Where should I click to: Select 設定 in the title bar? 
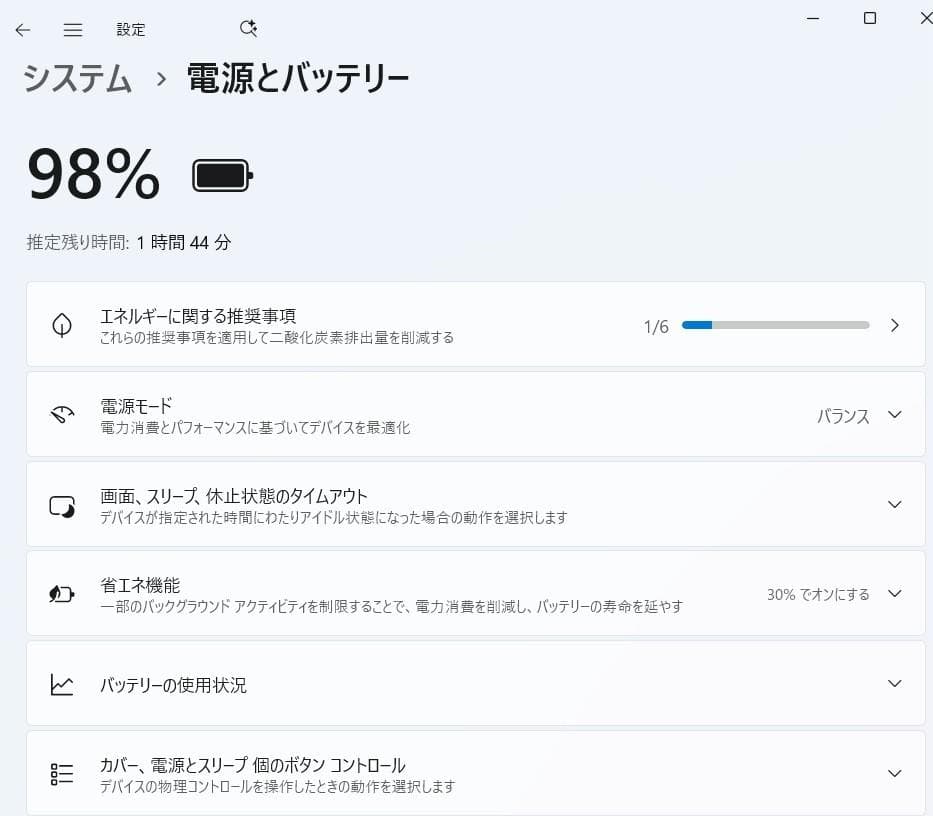tap(131, 29)
